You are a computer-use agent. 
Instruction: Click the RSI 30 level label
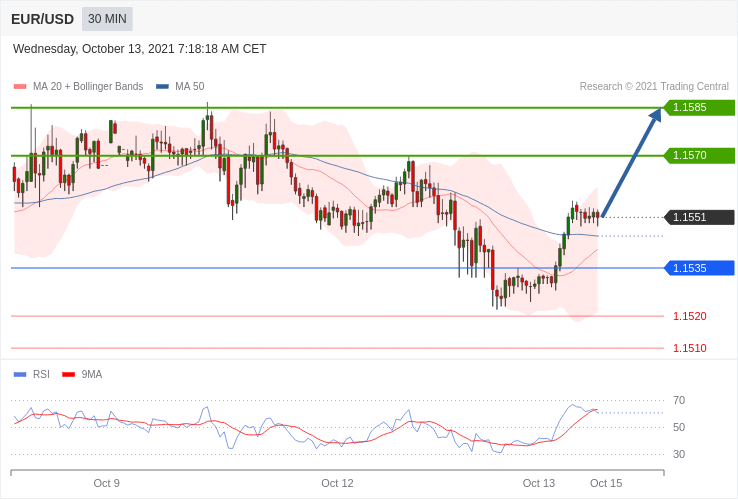[x=679, y=454]
